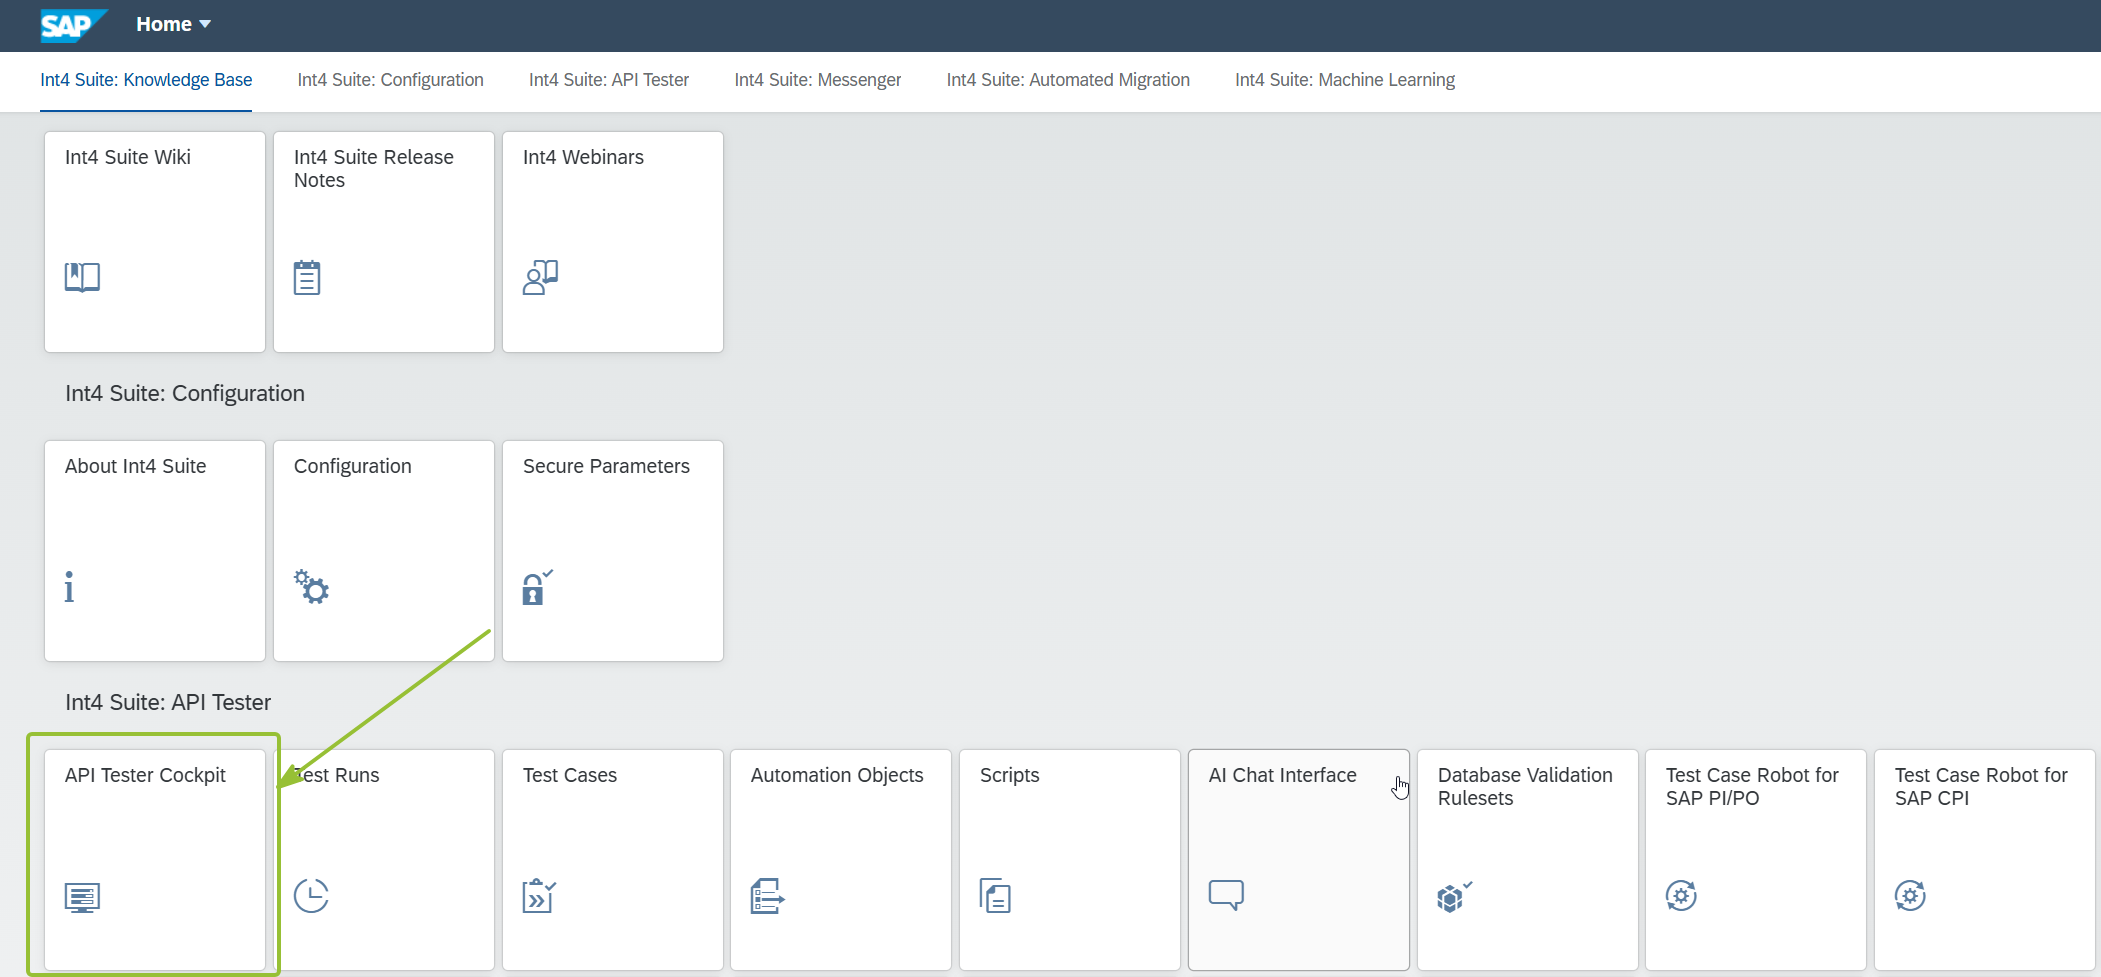Select Int4 Suite: Automated Migration tab

[1068, 80]
